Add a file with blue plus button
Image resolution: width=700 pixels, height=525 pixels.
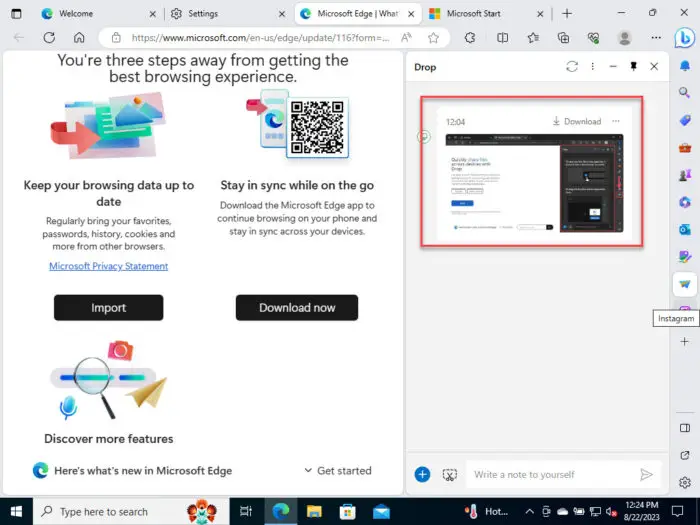[422, 474]
